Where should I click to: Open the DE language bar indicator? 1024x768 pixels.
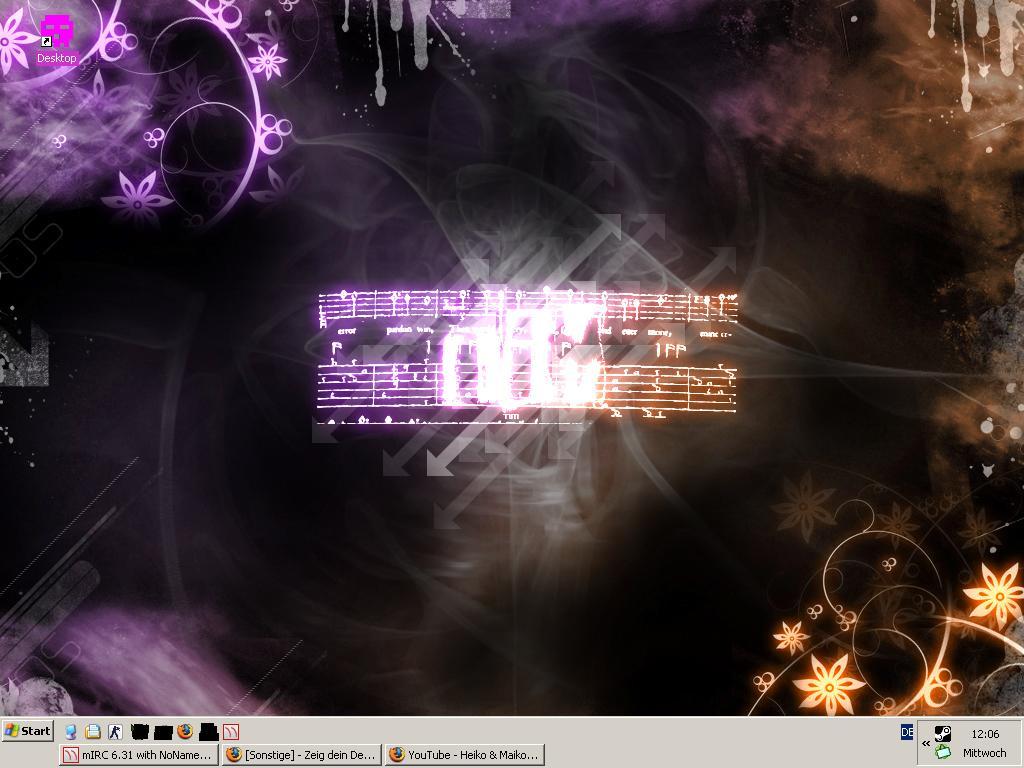[x=907, y=732]
